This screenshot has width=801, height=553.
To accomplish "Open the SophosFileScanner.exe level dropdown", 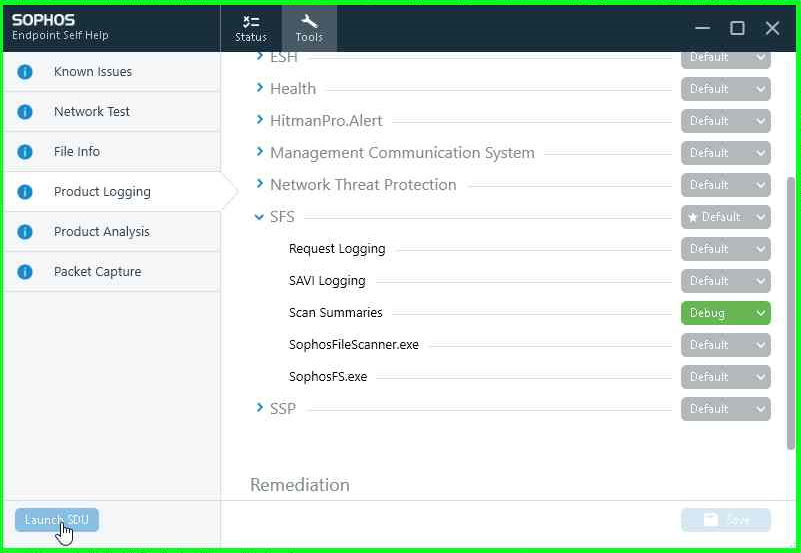I will point(725,345).
